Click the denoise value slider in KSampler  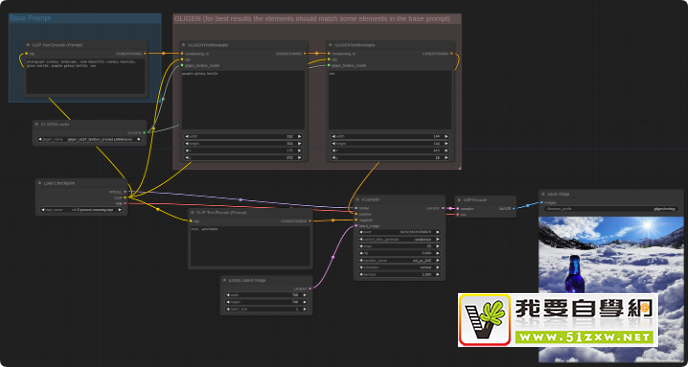(x=399, y=274)
